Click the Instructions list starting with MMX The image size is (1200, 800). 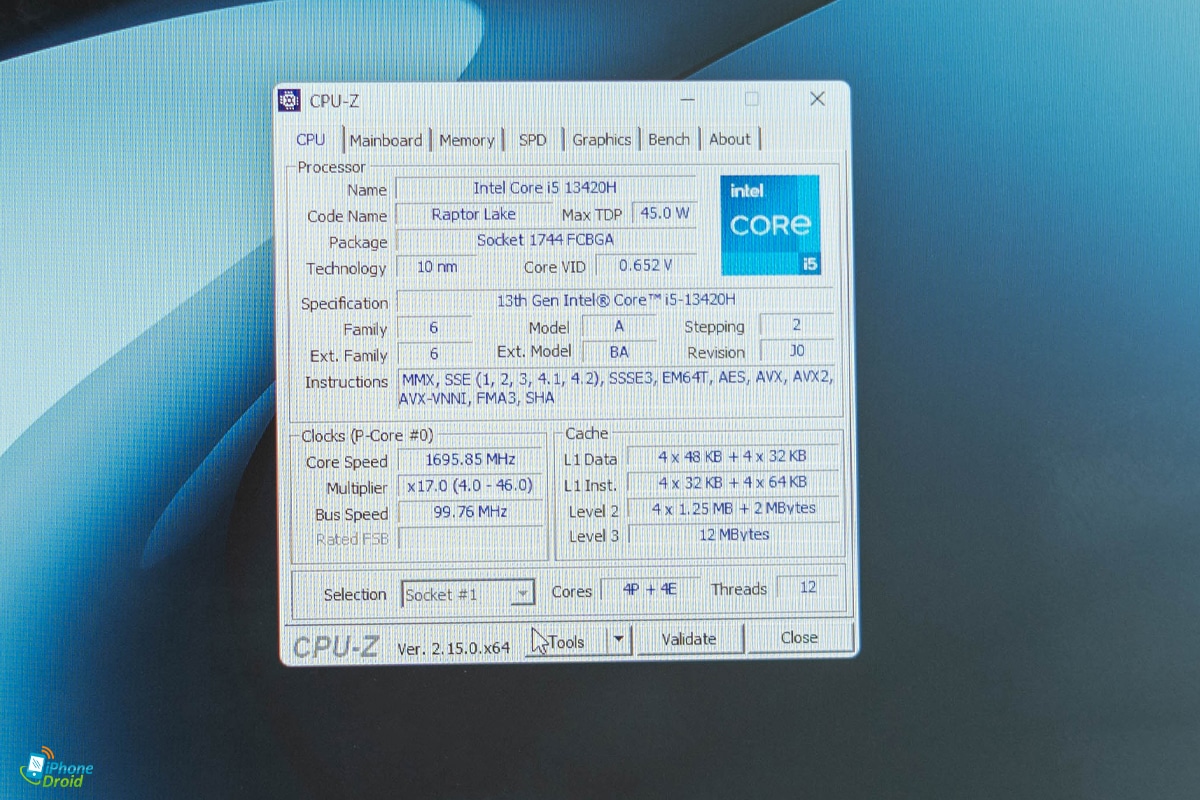point(615,388)
